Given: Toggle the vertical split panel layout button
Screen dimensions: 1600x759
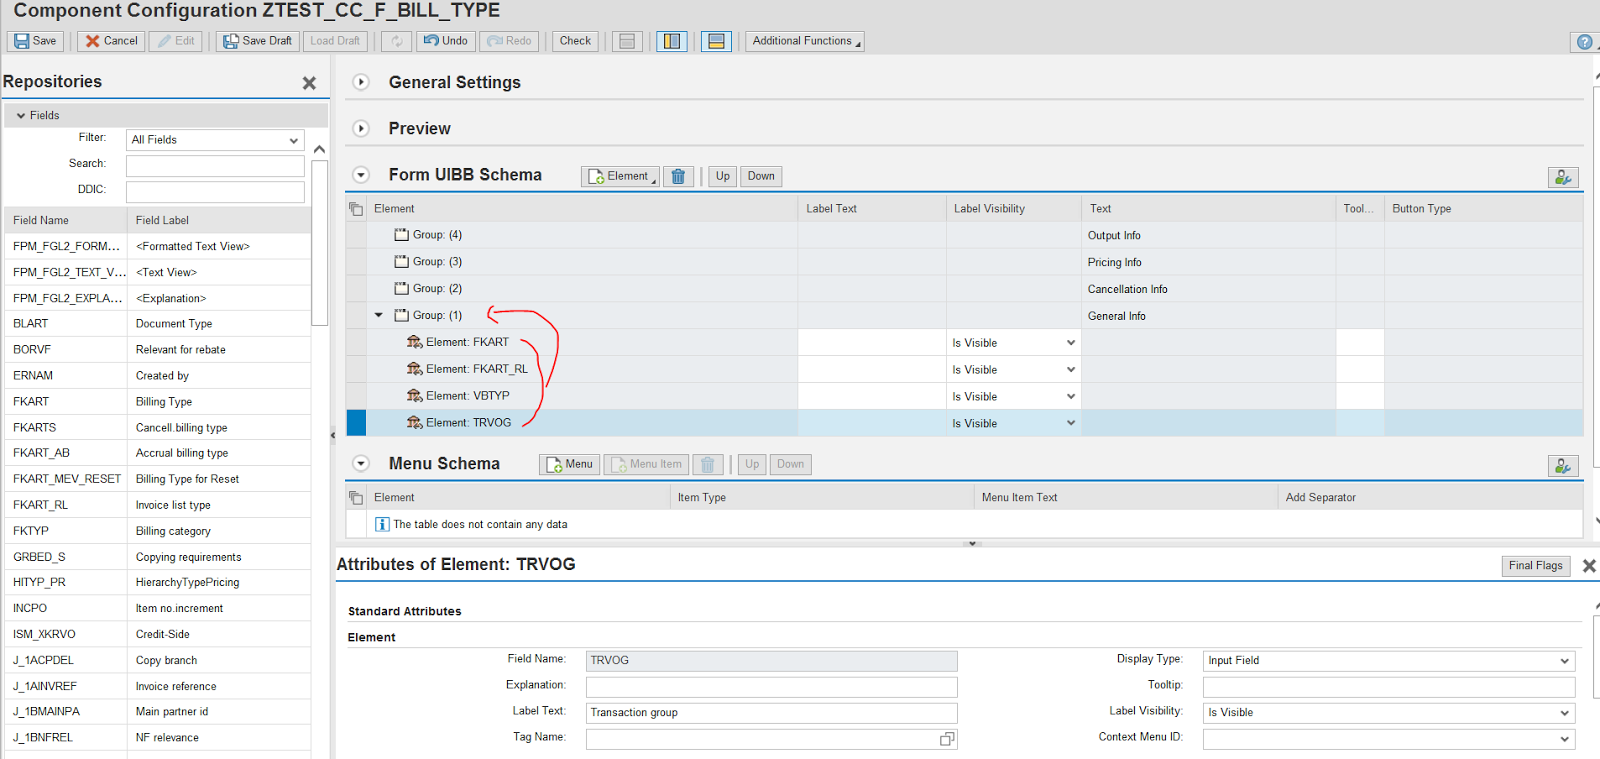Looking at the screenshot, I should tap(672, 41).
